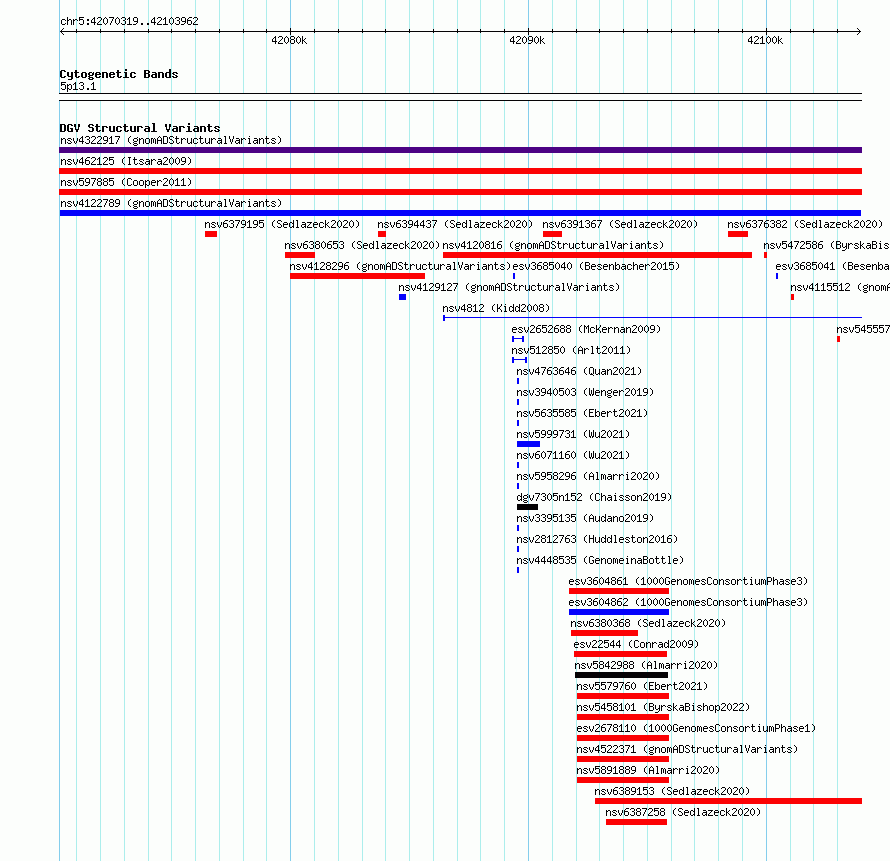
Task: Open nsv4120816 gnomADStructuralVariants label
Action: pos(553,245)
